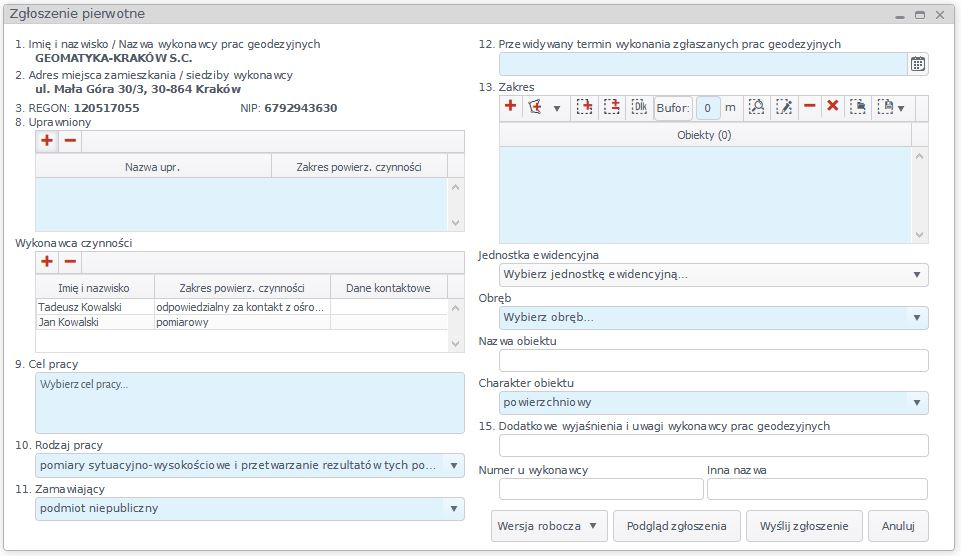This screenshot has height=556, width=961.
Task: Click the red plus icon in Zakres toolbar
Action: [510, 107]
